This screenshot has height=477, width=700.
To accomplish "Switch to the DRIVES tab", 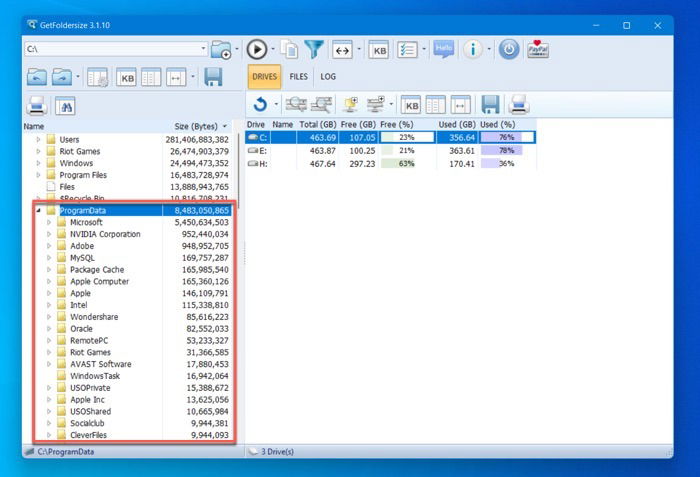I will point(264,77).
